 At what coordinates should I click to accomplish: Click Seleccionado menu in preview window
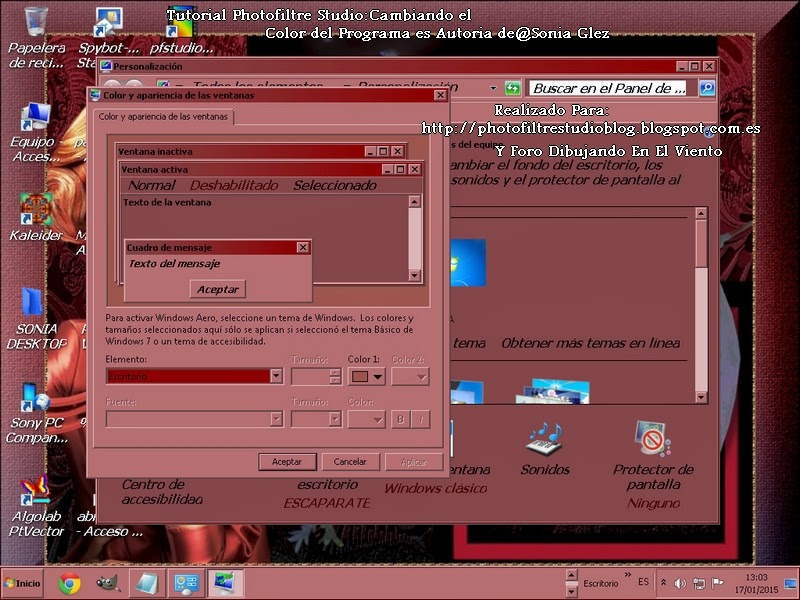pyautogui.click(x=335, y=185)
